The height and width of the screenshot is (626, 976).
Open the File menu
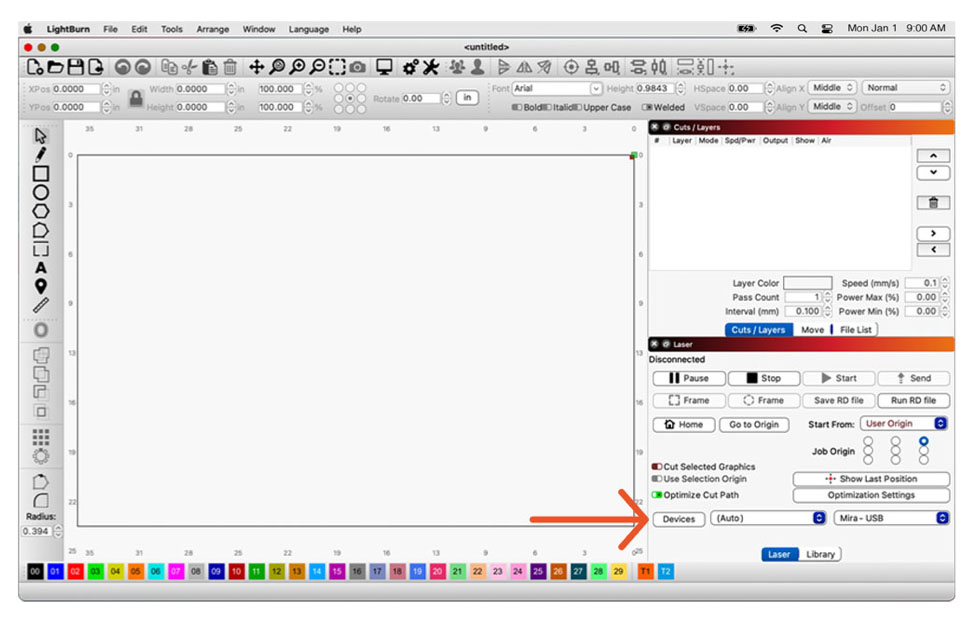coord(110,29)
